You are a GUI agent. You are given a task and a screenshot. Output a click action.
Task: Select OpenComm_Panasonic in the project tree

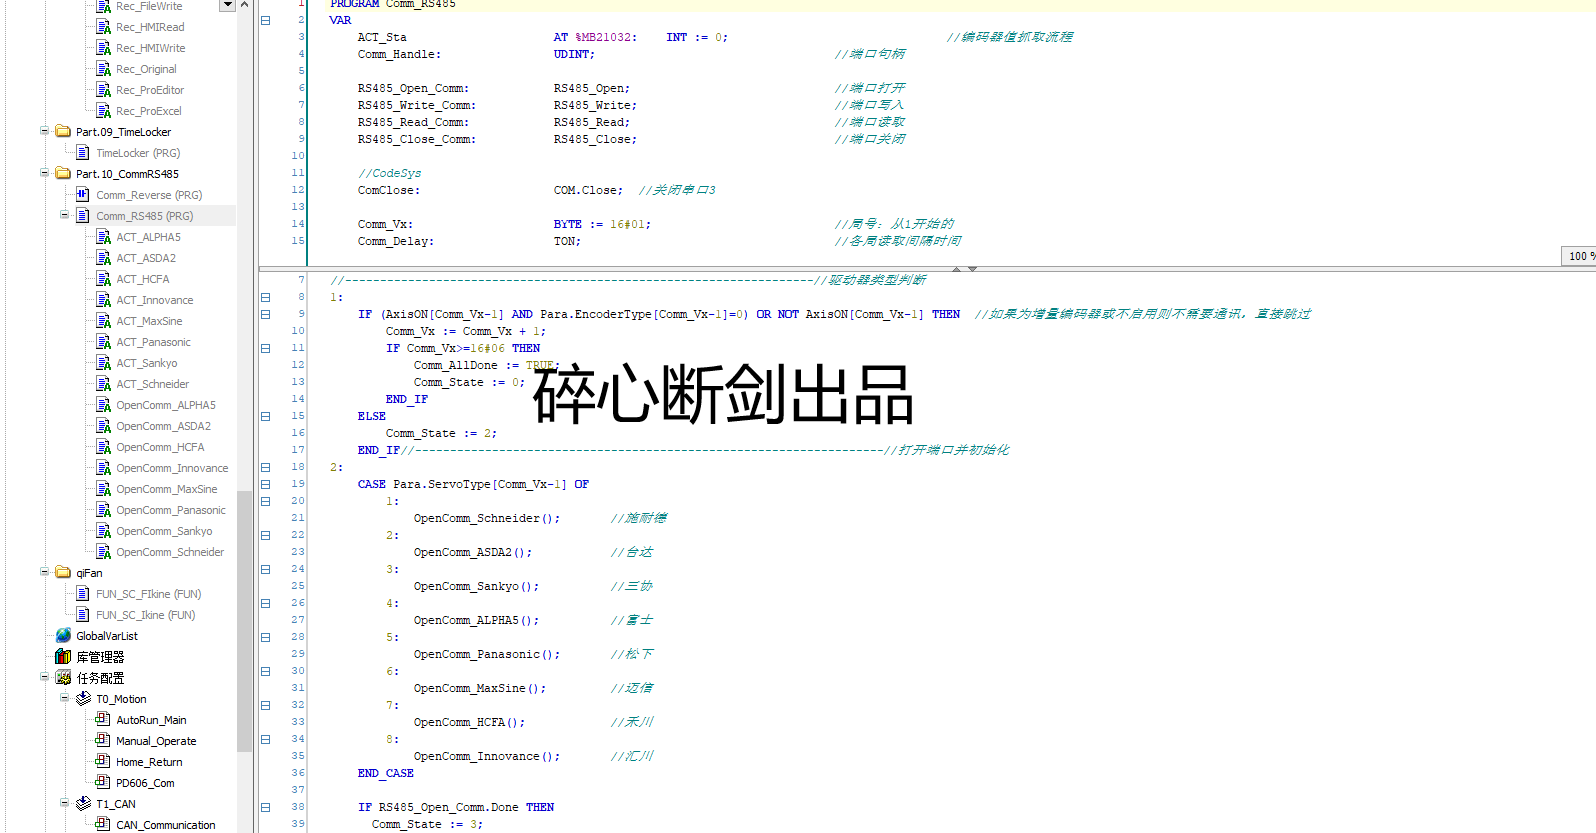point(170,510)
